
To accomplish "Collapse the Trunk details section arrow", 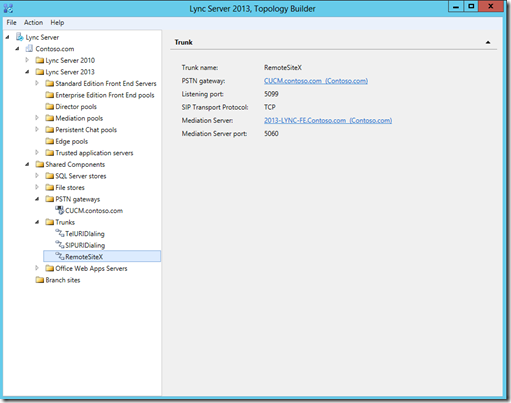I will click(x=488, y=42).
